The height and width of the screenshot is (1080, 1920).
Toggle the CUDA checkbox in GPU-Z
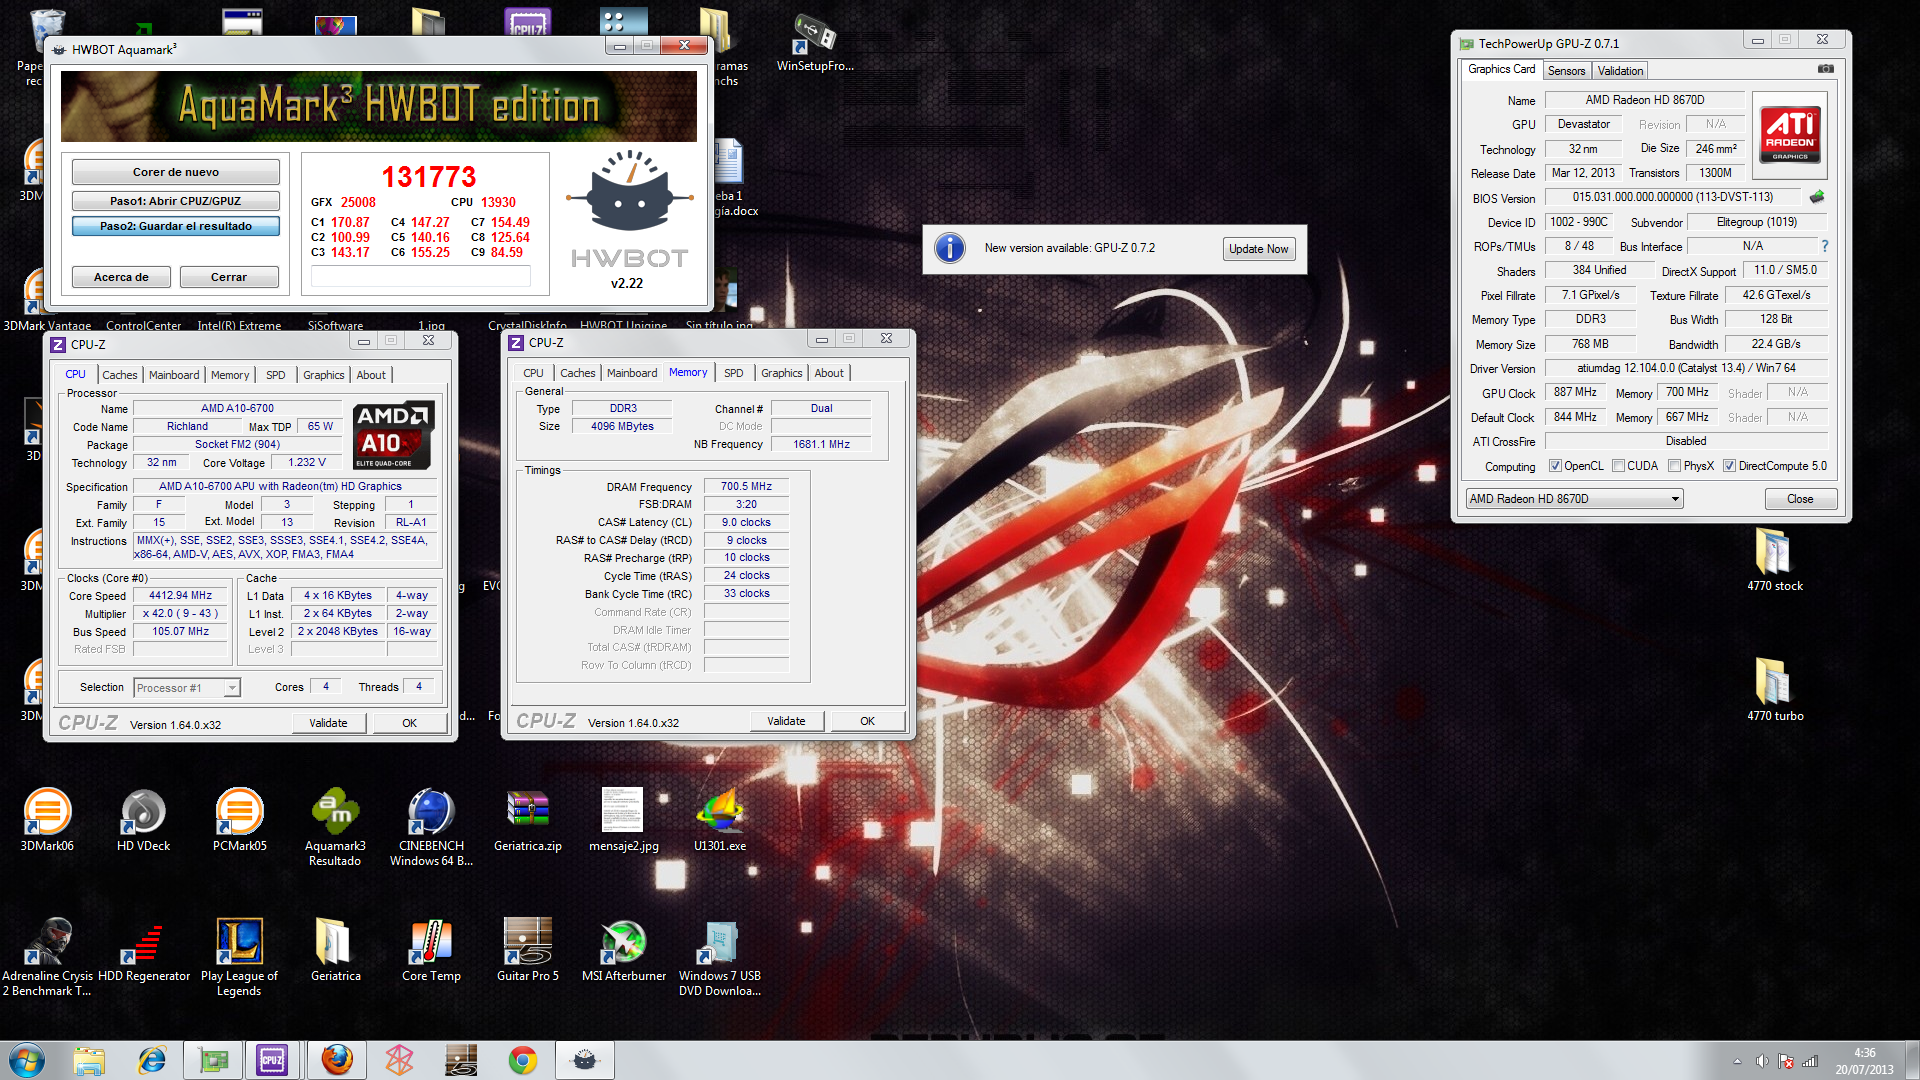[x=1618, y=466]
